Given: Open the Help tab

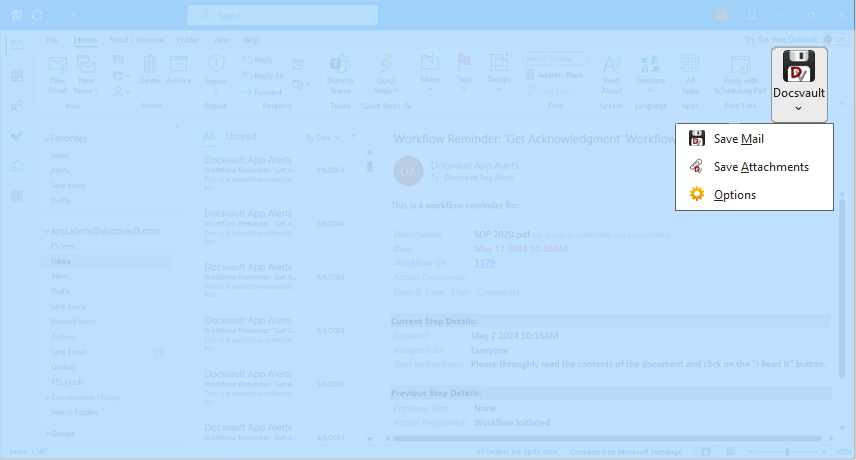Looking at the screenshot, I should [250, 40].
